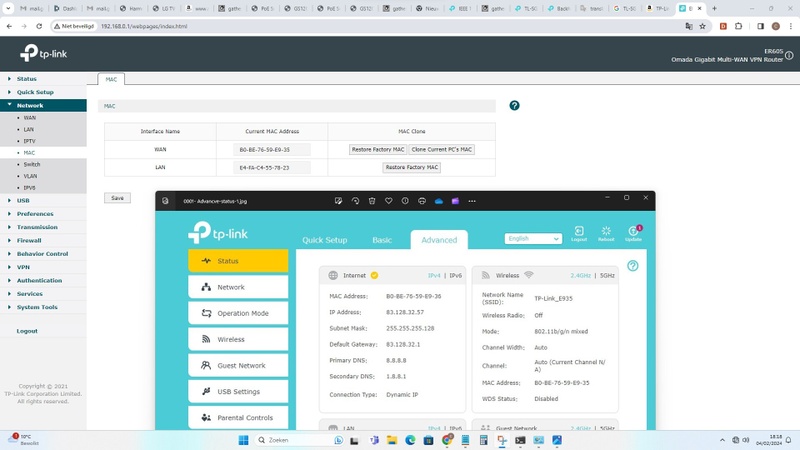Open the three-dot more menu in Photos viewer
The height and width of the screenshot is (450, 800).
point(472,201)
